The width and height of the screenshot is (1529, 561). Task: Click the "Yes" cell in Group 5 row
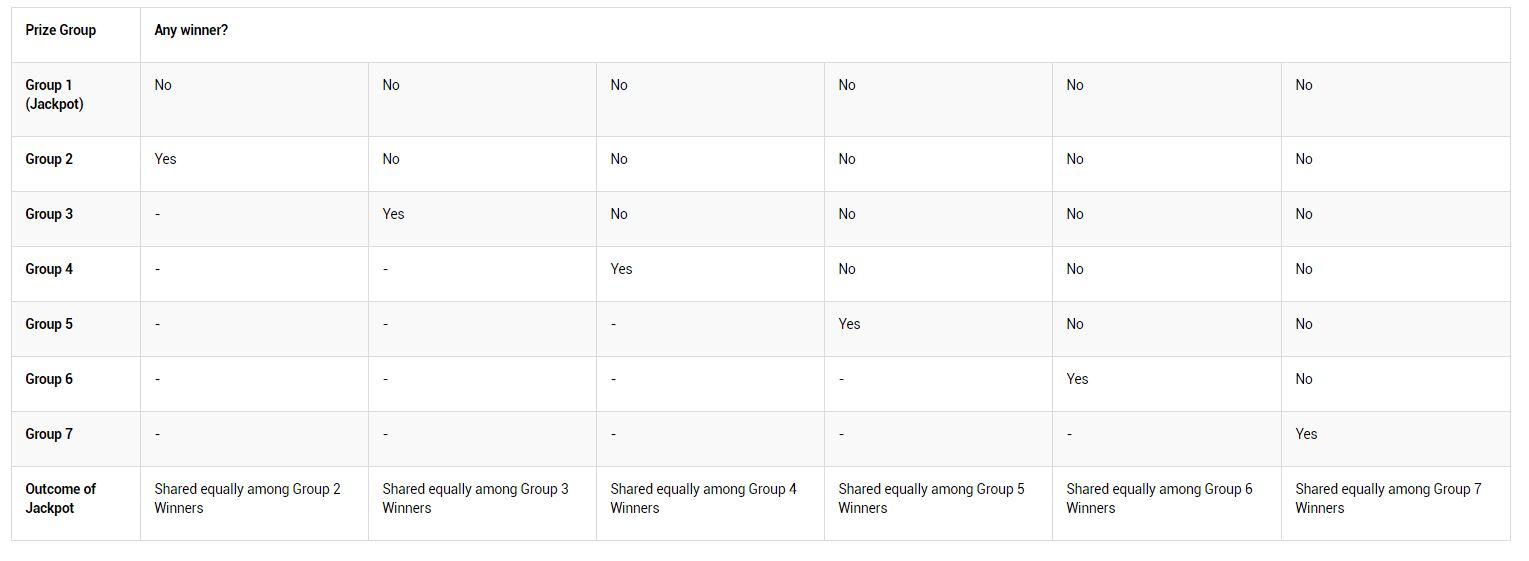click(849, 324)
